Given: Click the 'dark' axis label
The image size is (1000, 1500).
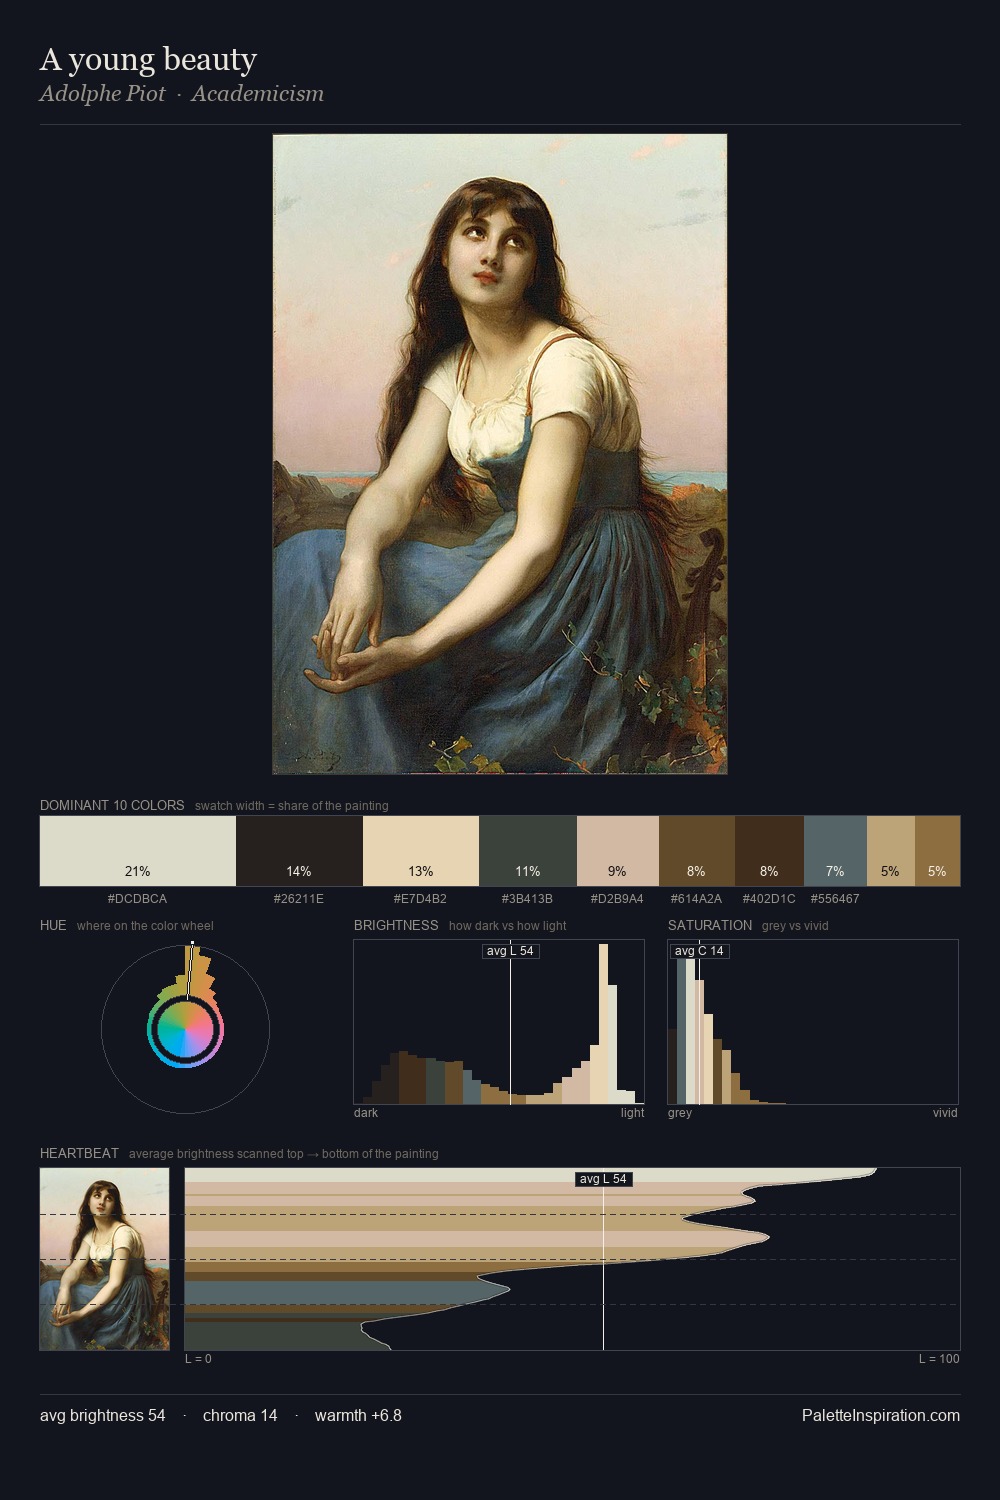Looking at the screenshot, I should point(366,1113).
